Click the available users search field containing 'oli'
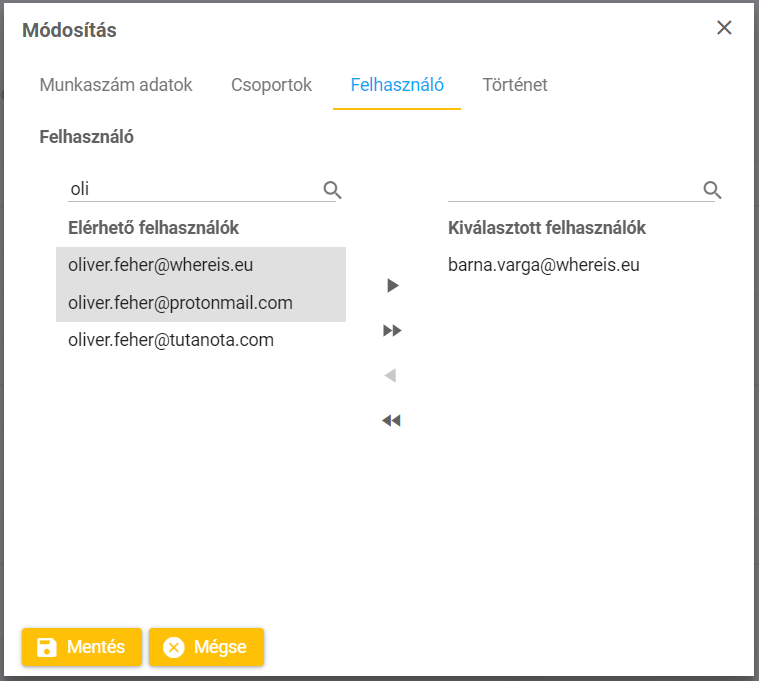759x681 pixels. click(x=190, y=189)
